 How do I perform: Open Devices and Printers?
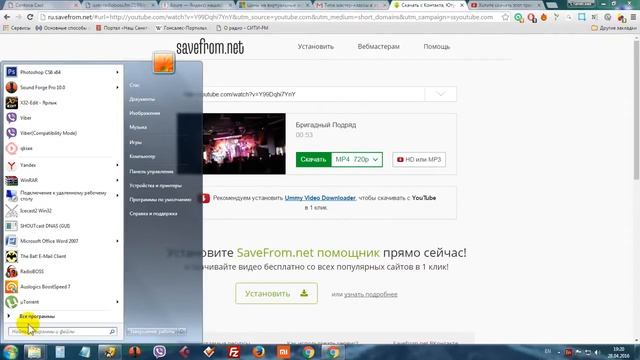(156, 185)
